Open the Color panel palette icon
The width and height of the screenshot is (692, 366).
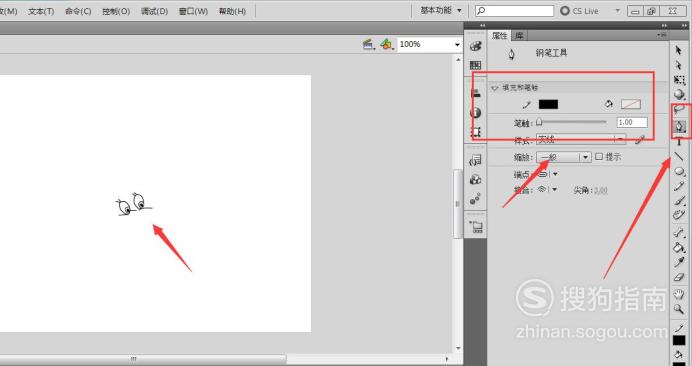pos(475,46)
